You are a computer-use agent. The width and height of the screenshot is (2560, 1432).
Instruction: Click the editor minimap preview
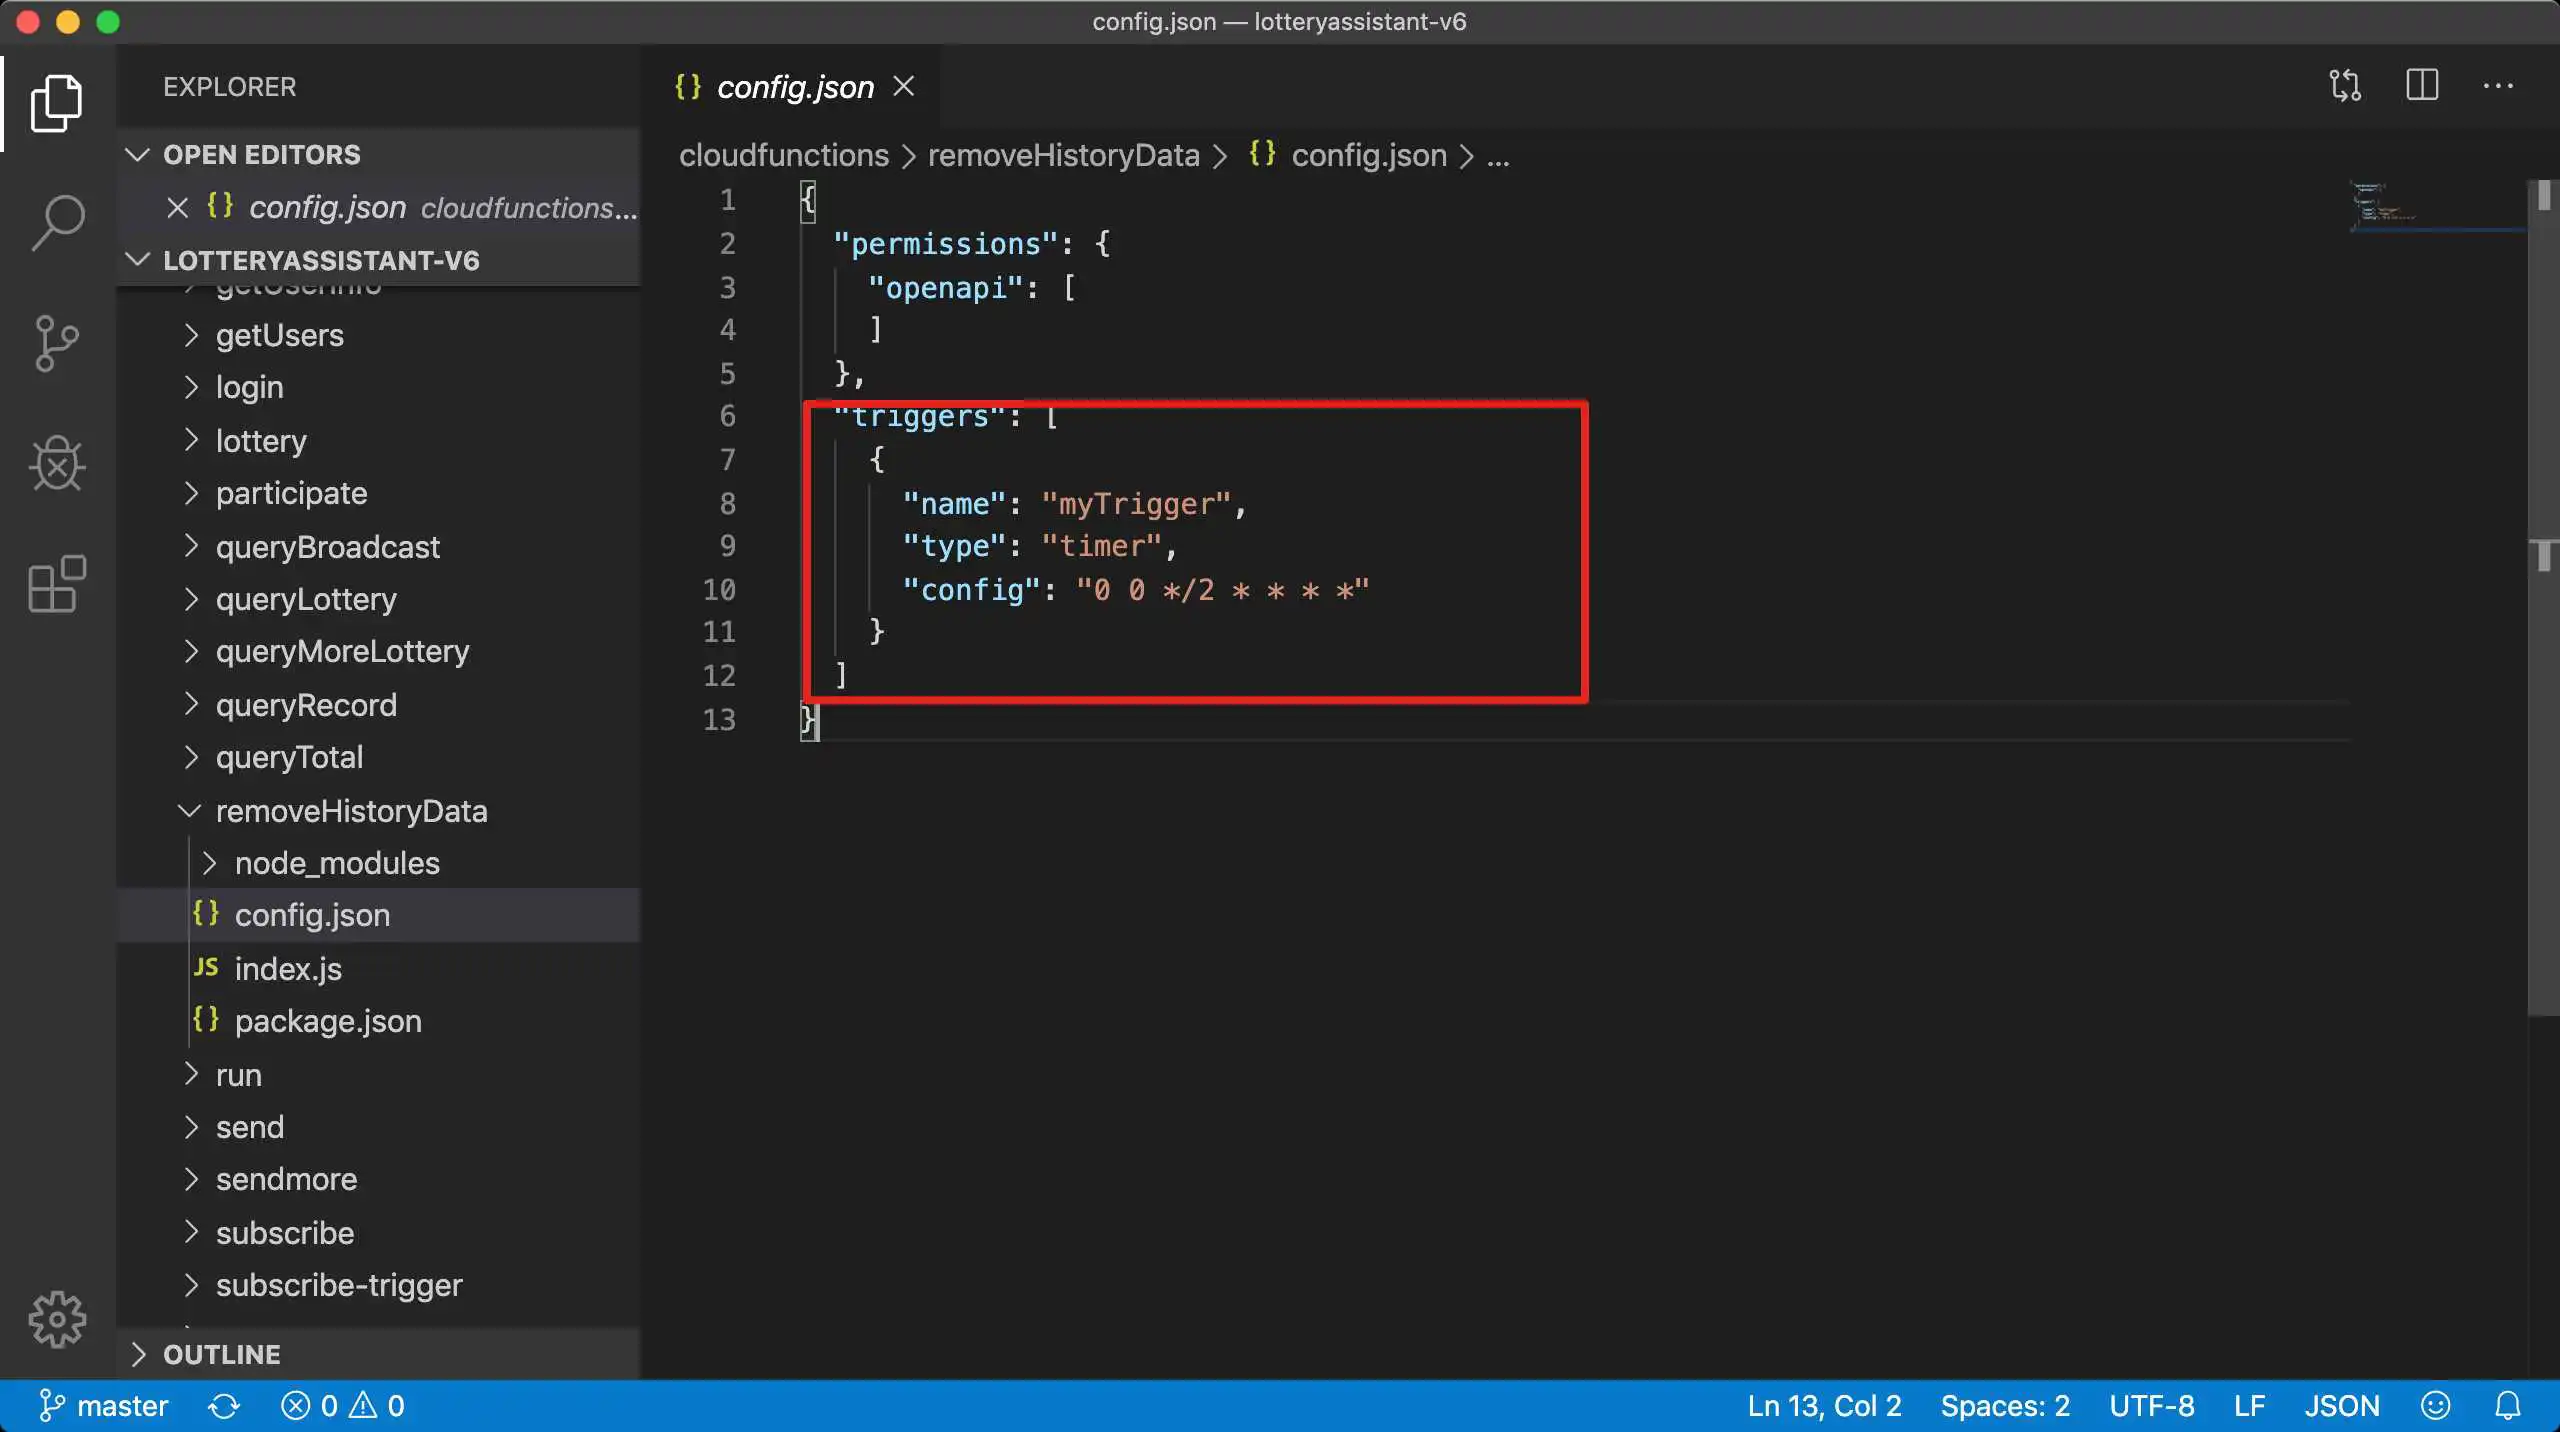(x=2384, y=206)
